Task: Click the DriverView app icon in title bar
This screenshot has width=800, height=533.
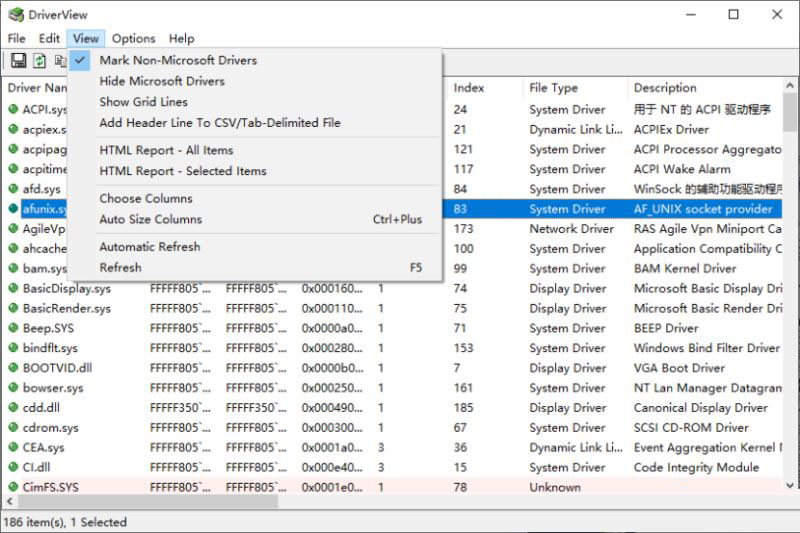Action: [x=15, y=14]
